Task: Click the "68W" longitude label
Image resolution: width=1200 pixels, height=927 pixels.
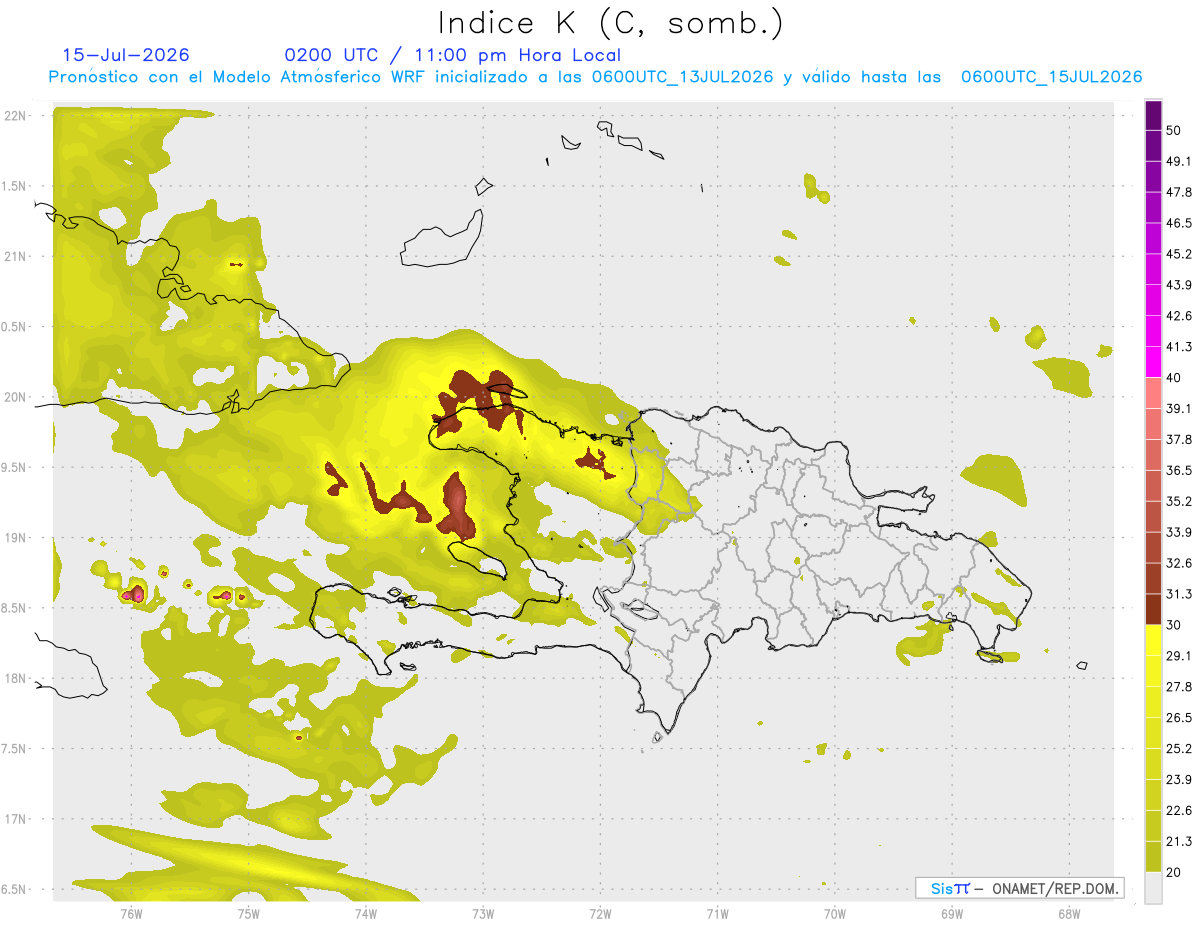Action: pos(1068,914)
